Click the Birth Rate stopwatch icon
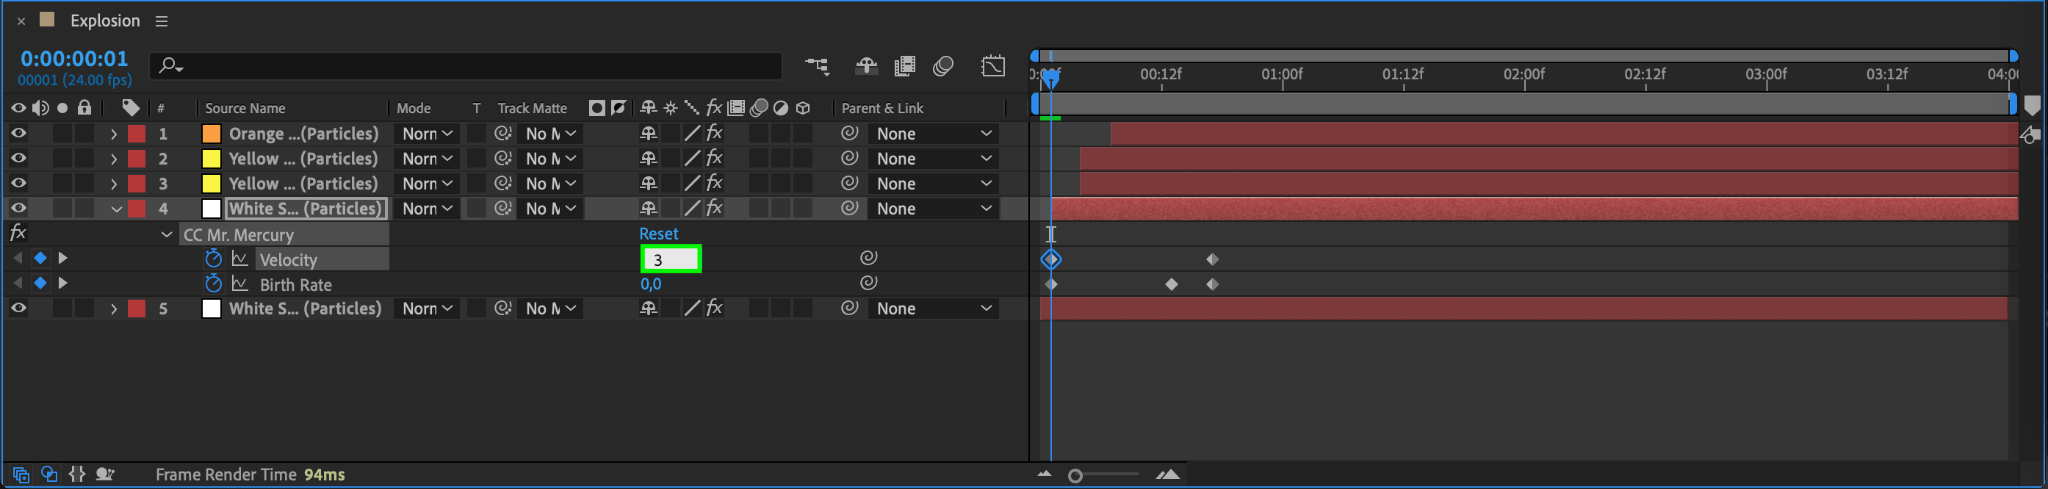 213,284
